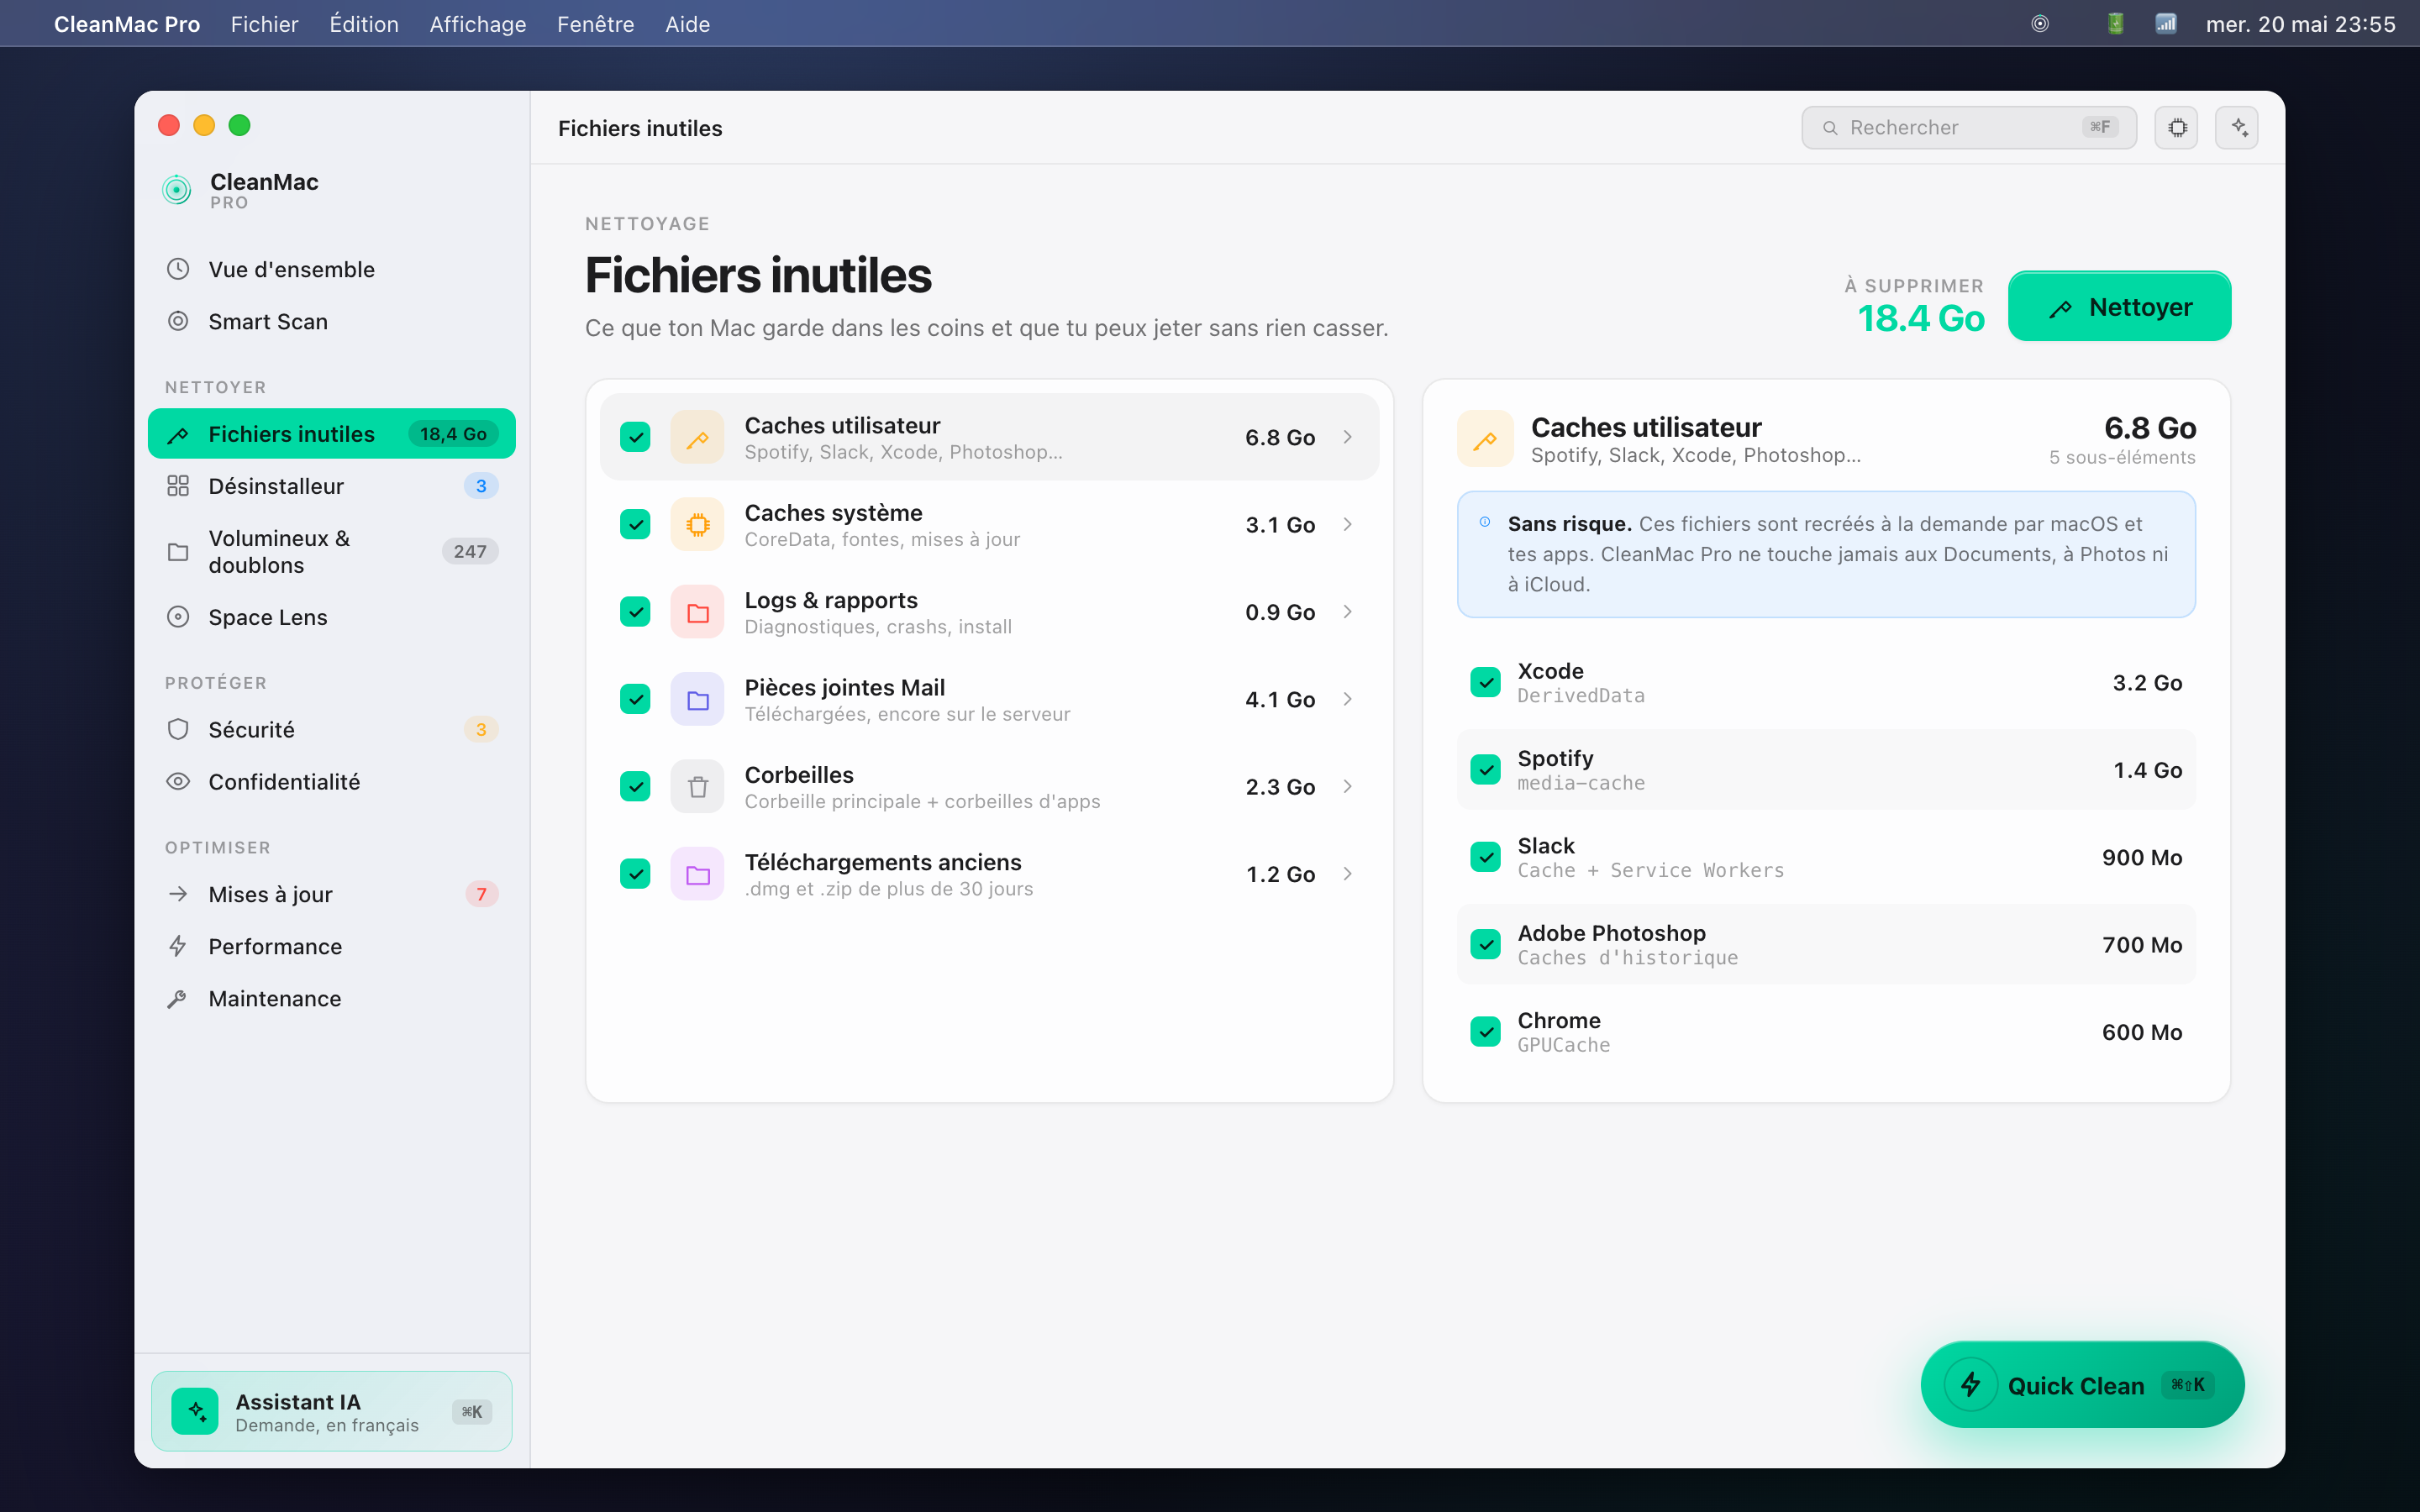Viewport: 2420px width, 1512px height.
Task: Open the Édition menu
Action: tap(364, 24)
